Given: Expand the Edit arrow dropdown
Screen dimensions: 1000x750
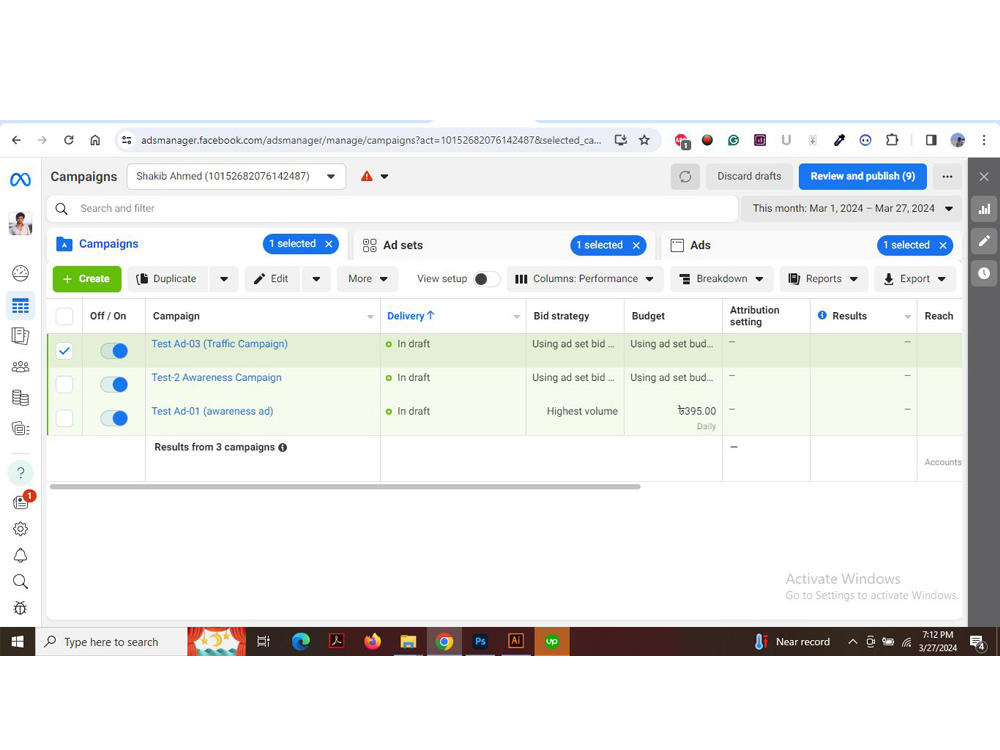Looking at the screenshot, I should pos(316,279).
